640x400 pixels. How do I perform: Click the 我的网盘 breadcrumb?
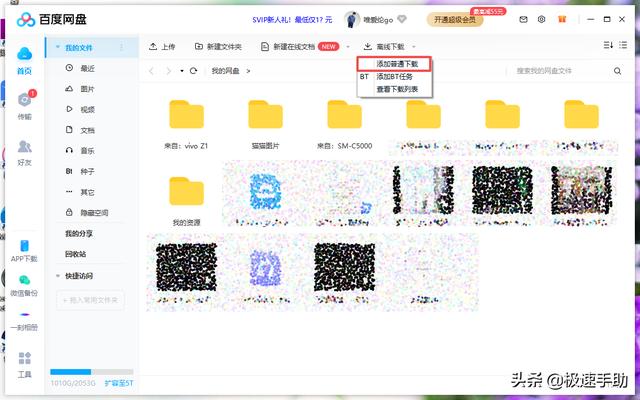[x=225, y=71]
